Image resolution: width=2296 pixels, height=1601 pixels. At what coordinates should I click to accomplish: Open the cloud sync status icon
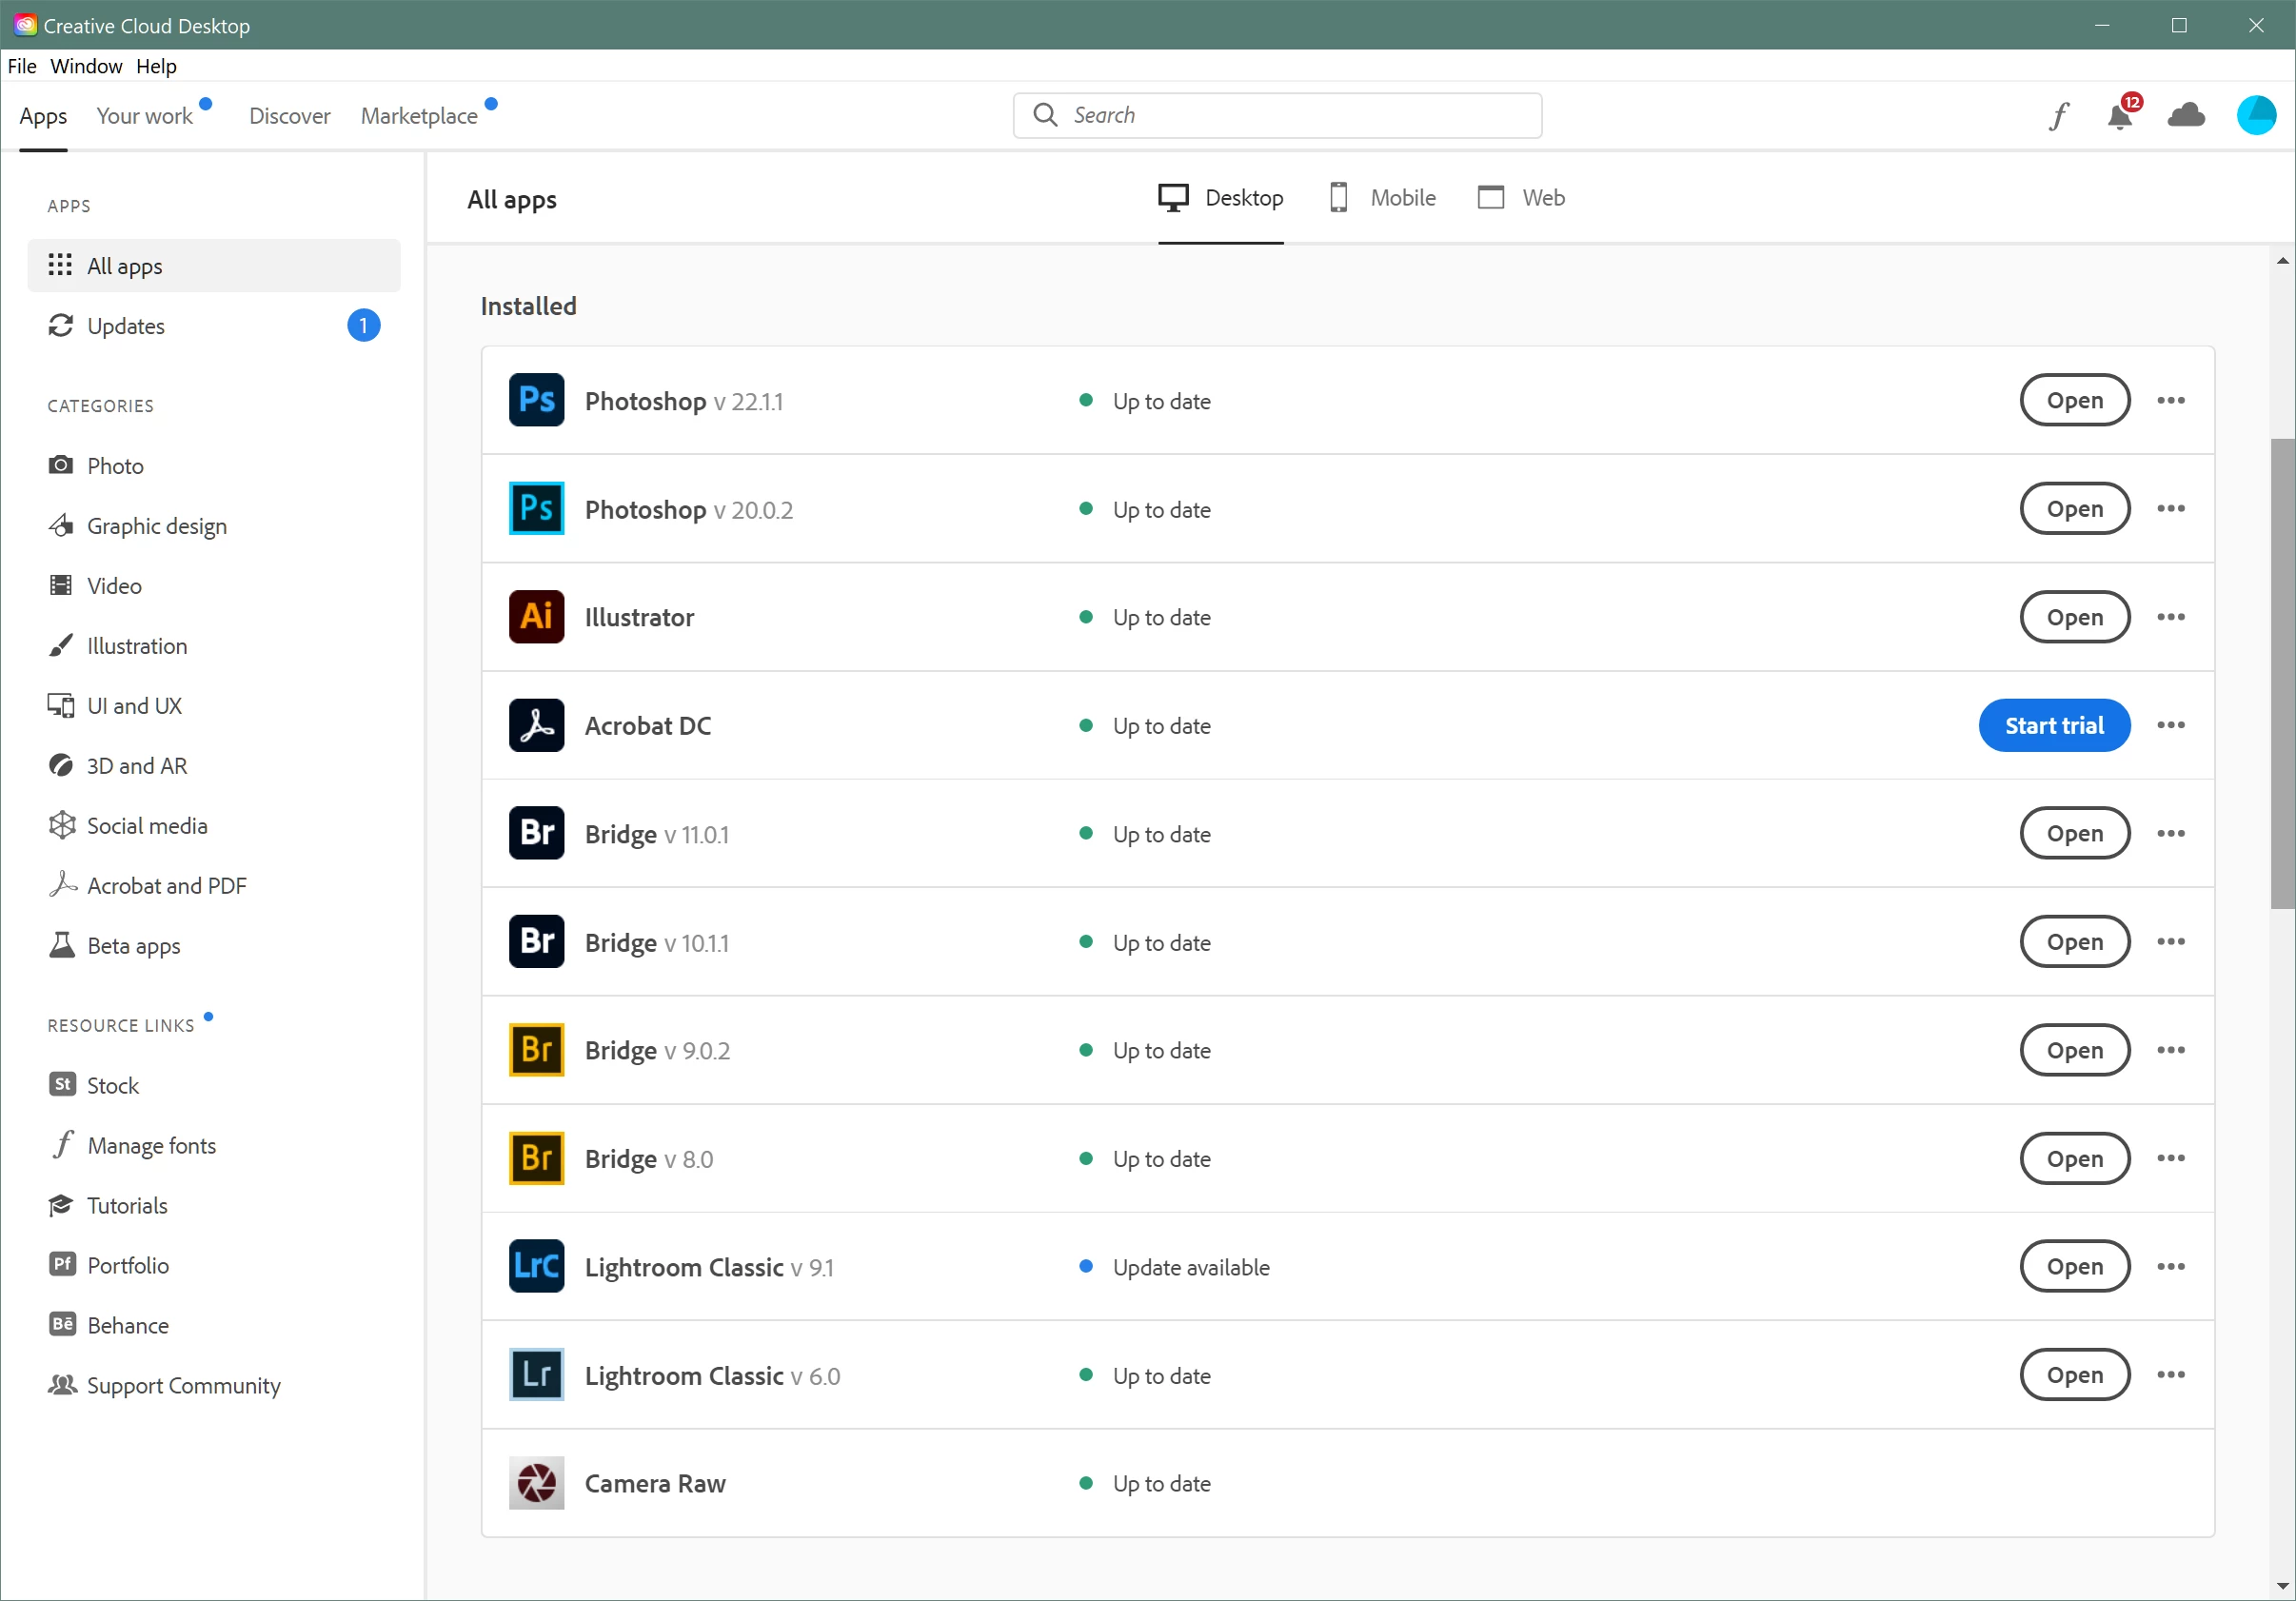[x=2186, y=116]
